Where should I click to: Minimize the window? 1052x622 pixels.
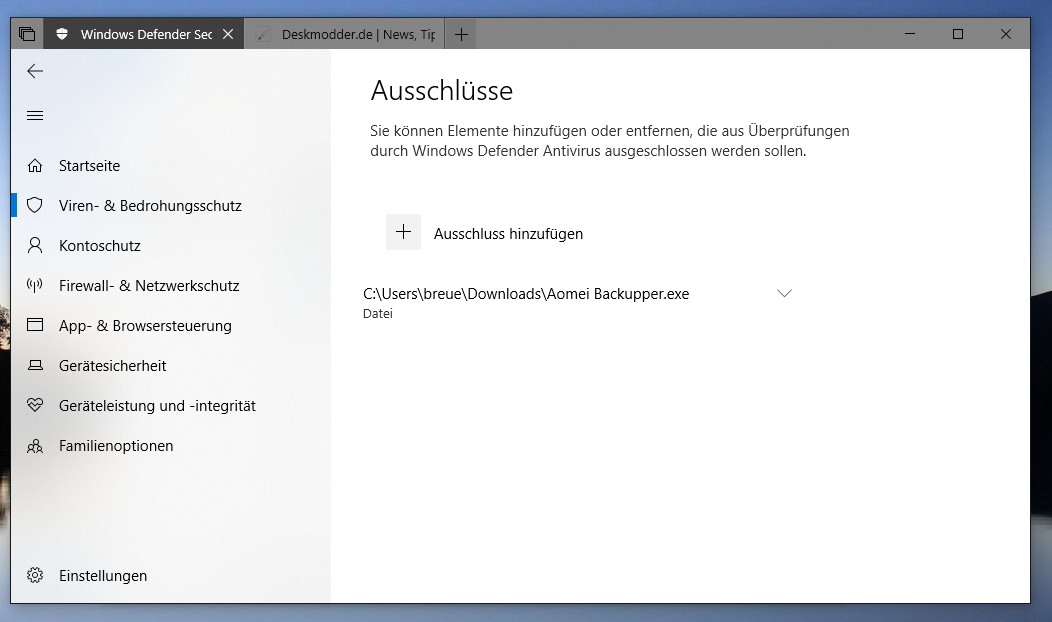910,34
